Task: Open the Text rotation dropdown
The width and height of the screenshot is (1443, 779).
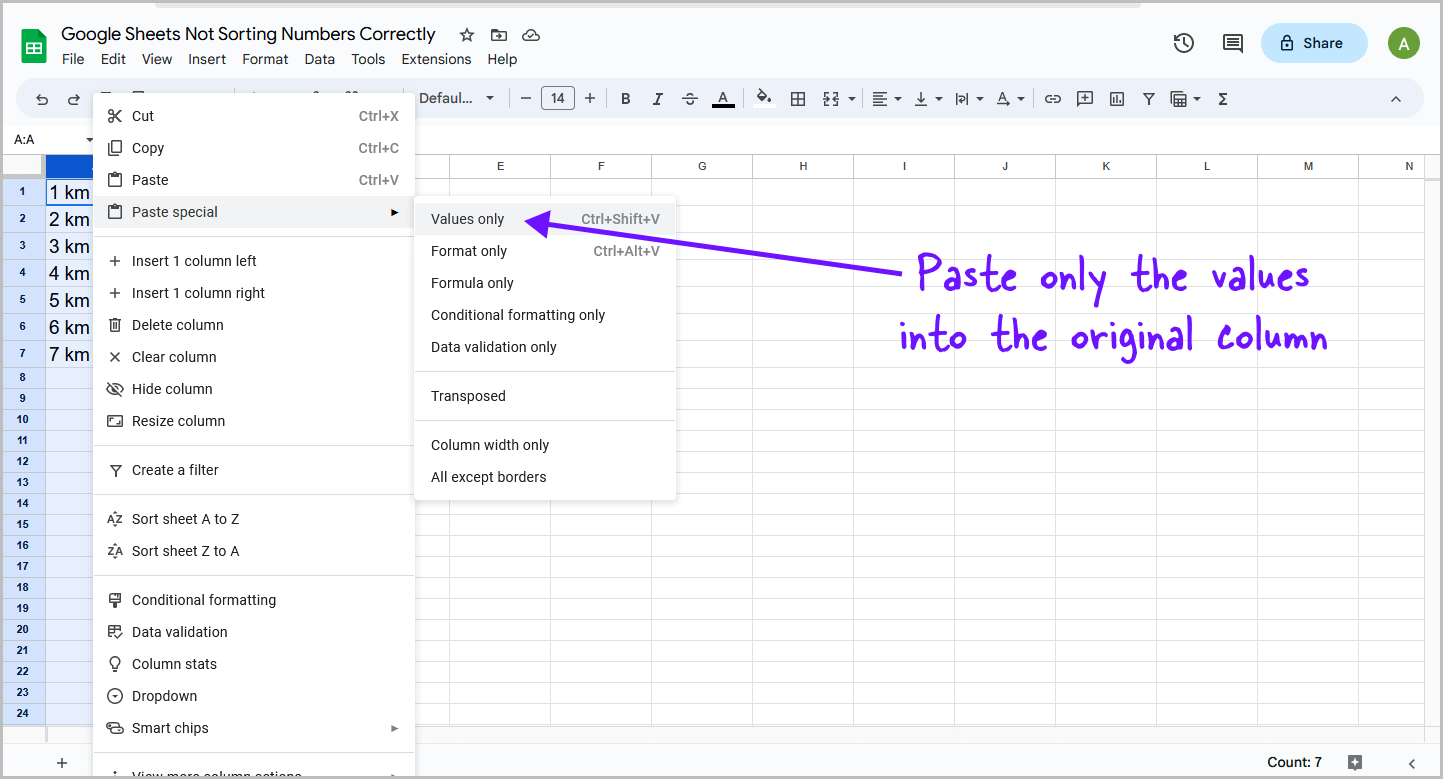Action: pos(1009,99)
